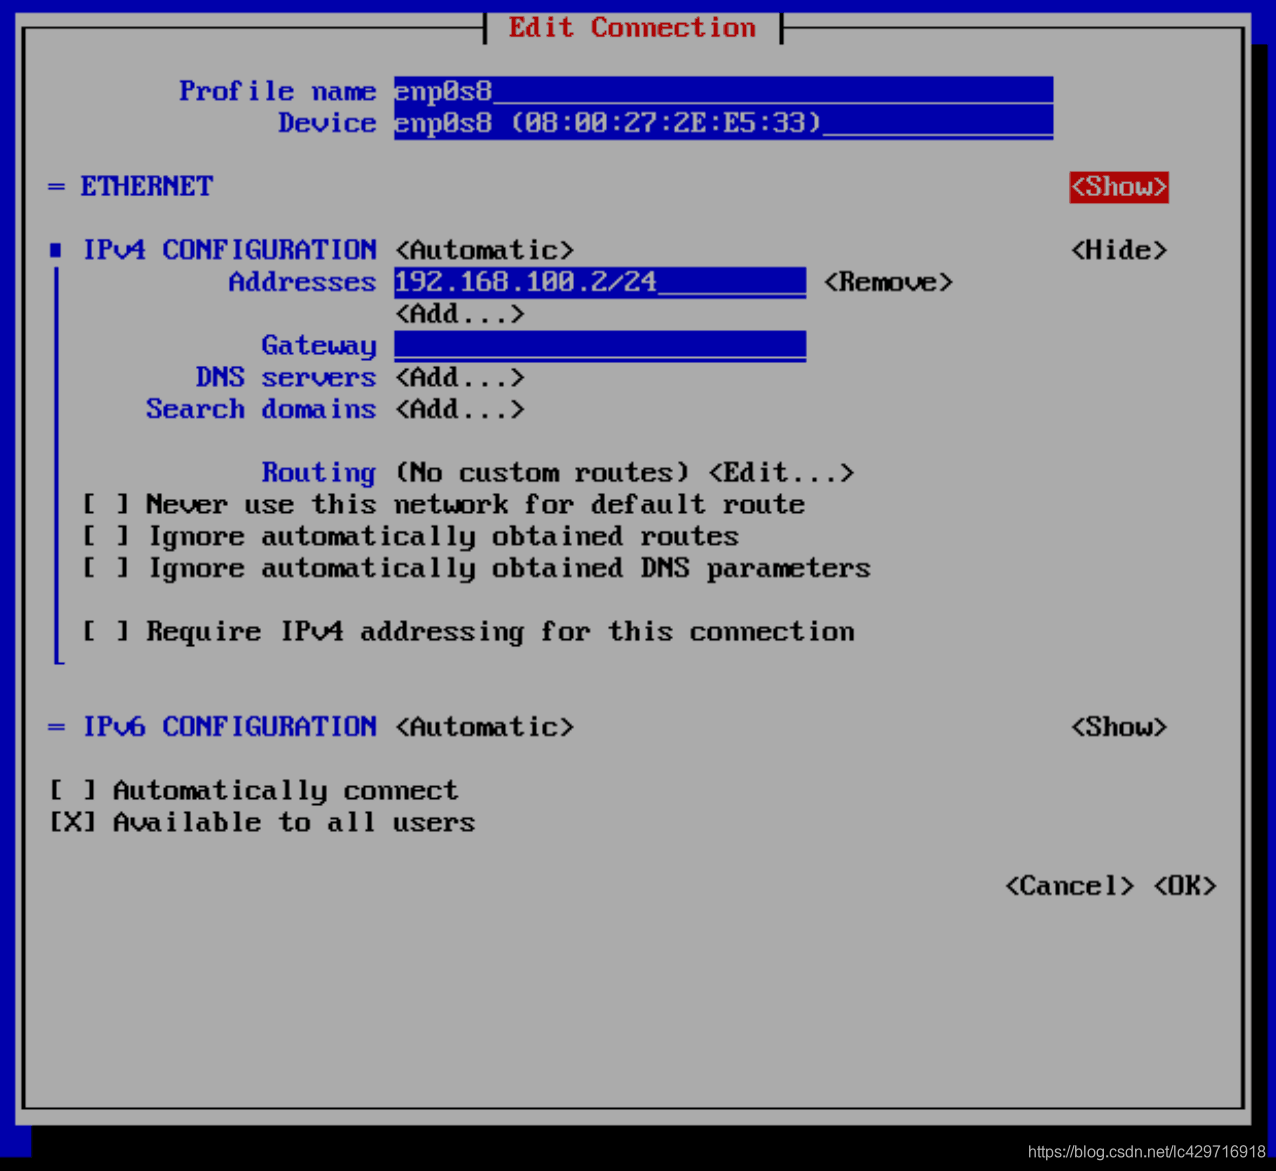Image resolution: width=1276 pixels, height=1171 pixels.
Task: Cancel editing the connection
Action: [x=1070, y=886]
